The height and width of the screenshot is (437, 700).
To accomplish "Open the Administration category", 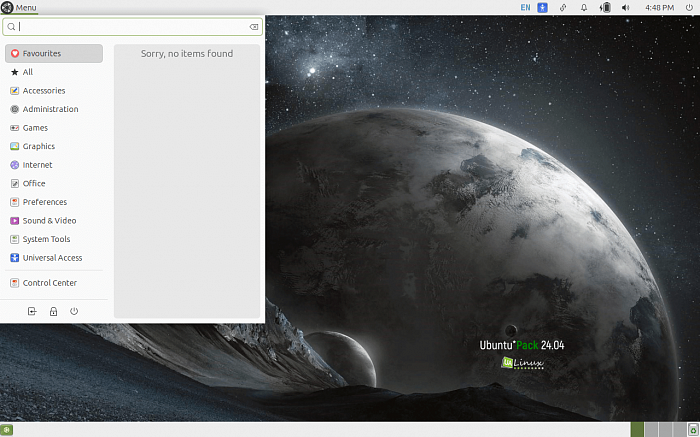I will click(x=54, y=109).
